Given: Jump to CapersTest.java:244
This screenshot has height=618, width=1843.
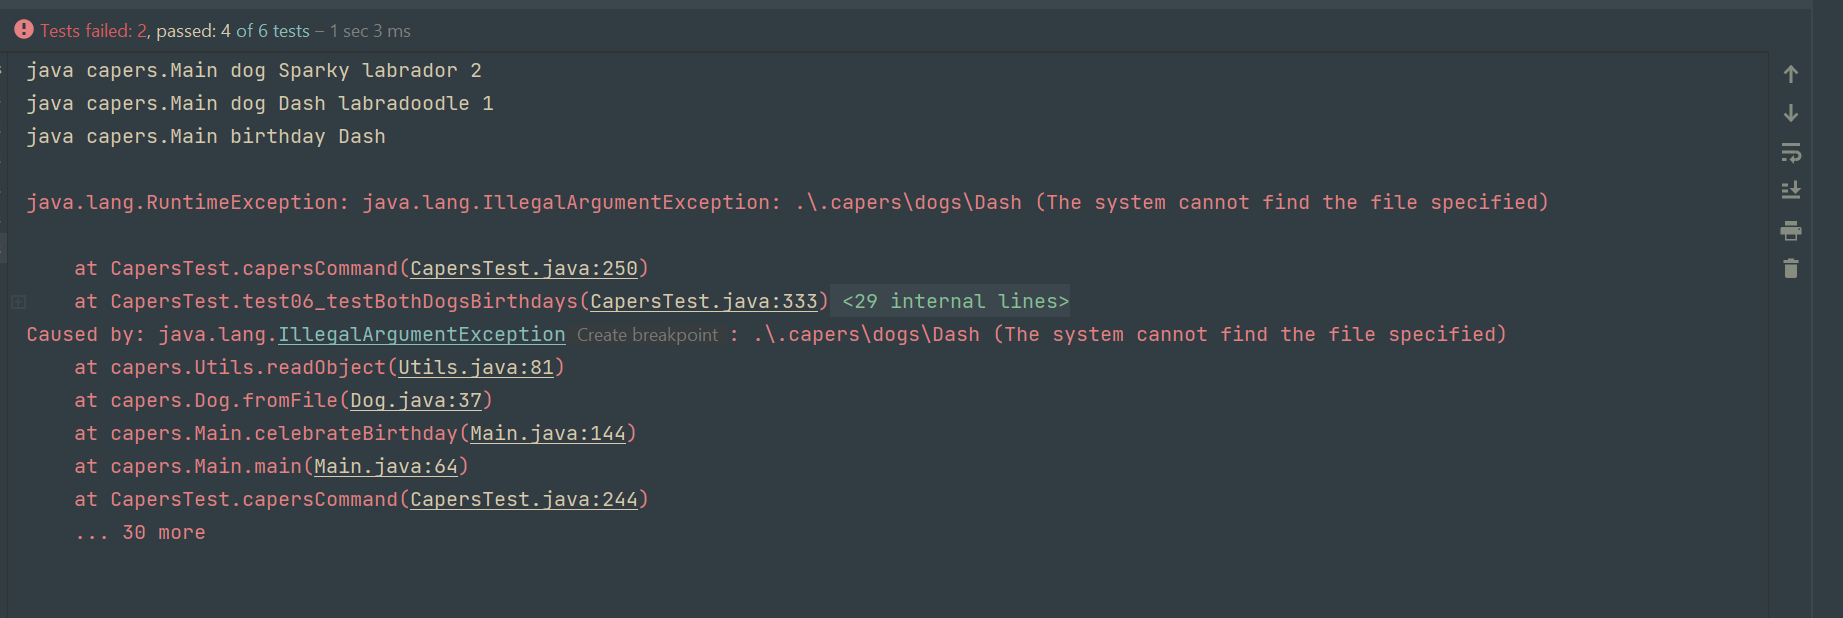Looking at the screenshot, I should (523, 499).
